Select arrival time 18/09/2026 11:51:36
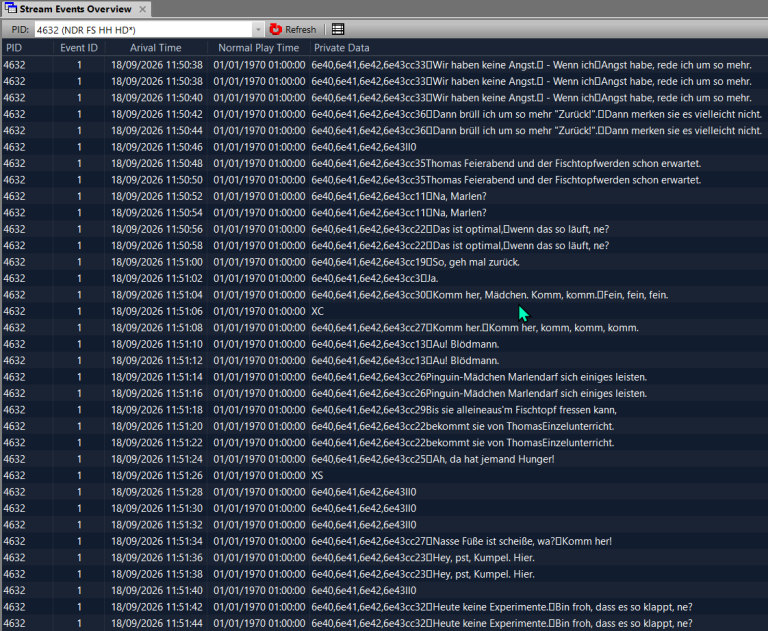The height and width of the screenshot is (631, 768). click(157, 558)
